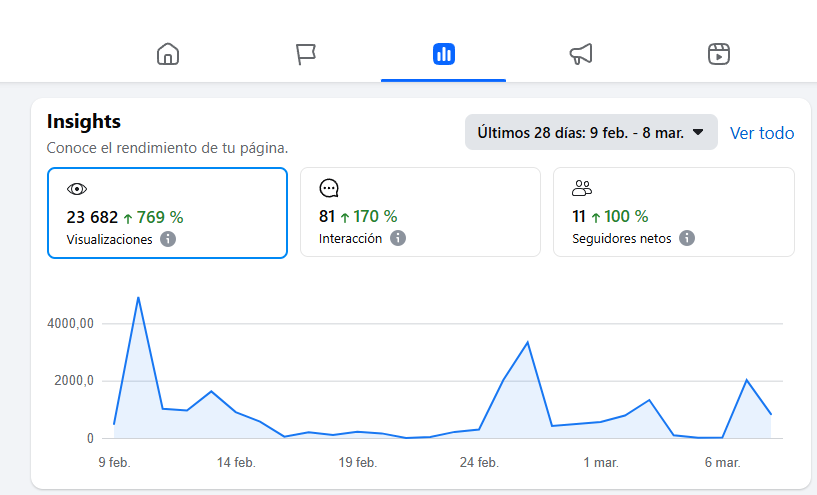
Task: Click the 100 % increase figure
Action: [626, 216]
